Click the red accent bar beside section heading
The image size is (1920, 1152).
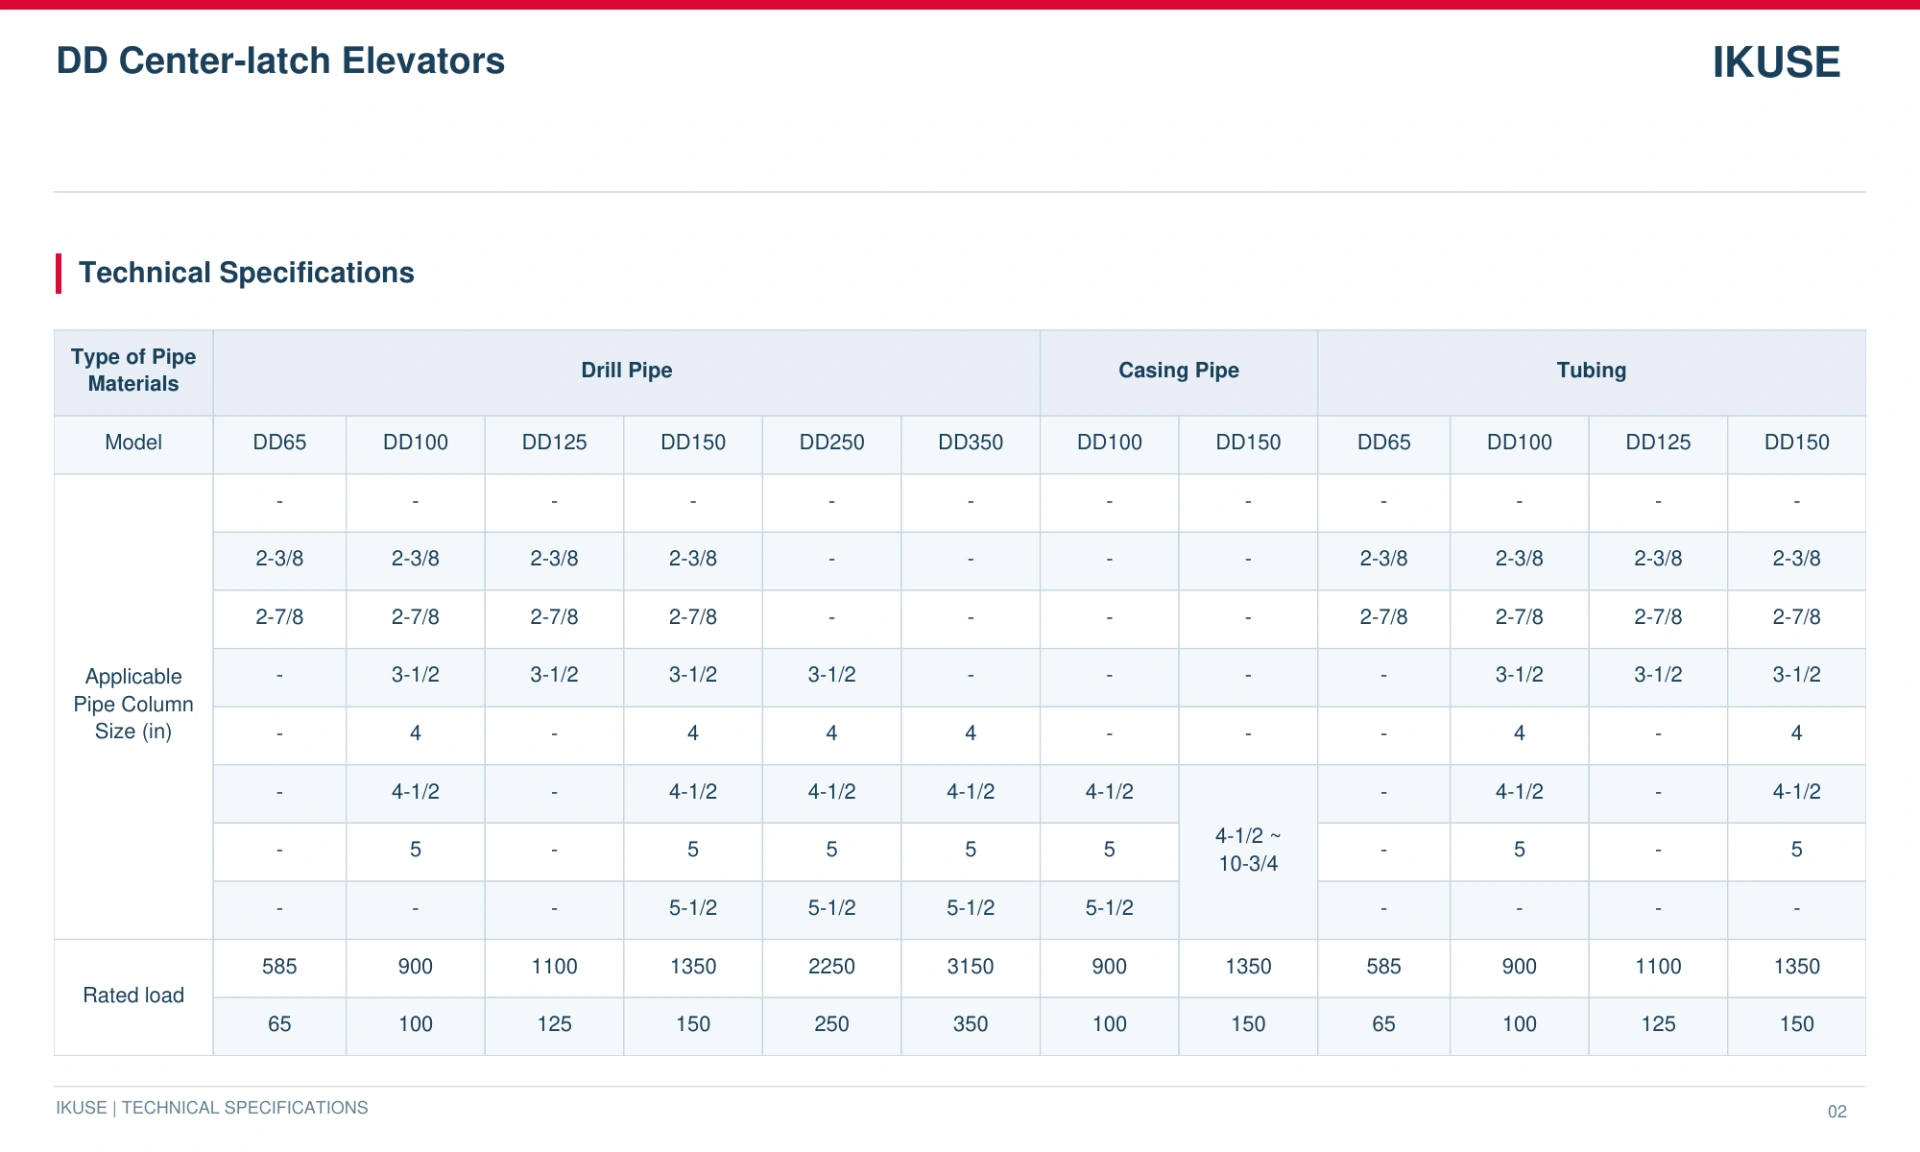(59, 273)
